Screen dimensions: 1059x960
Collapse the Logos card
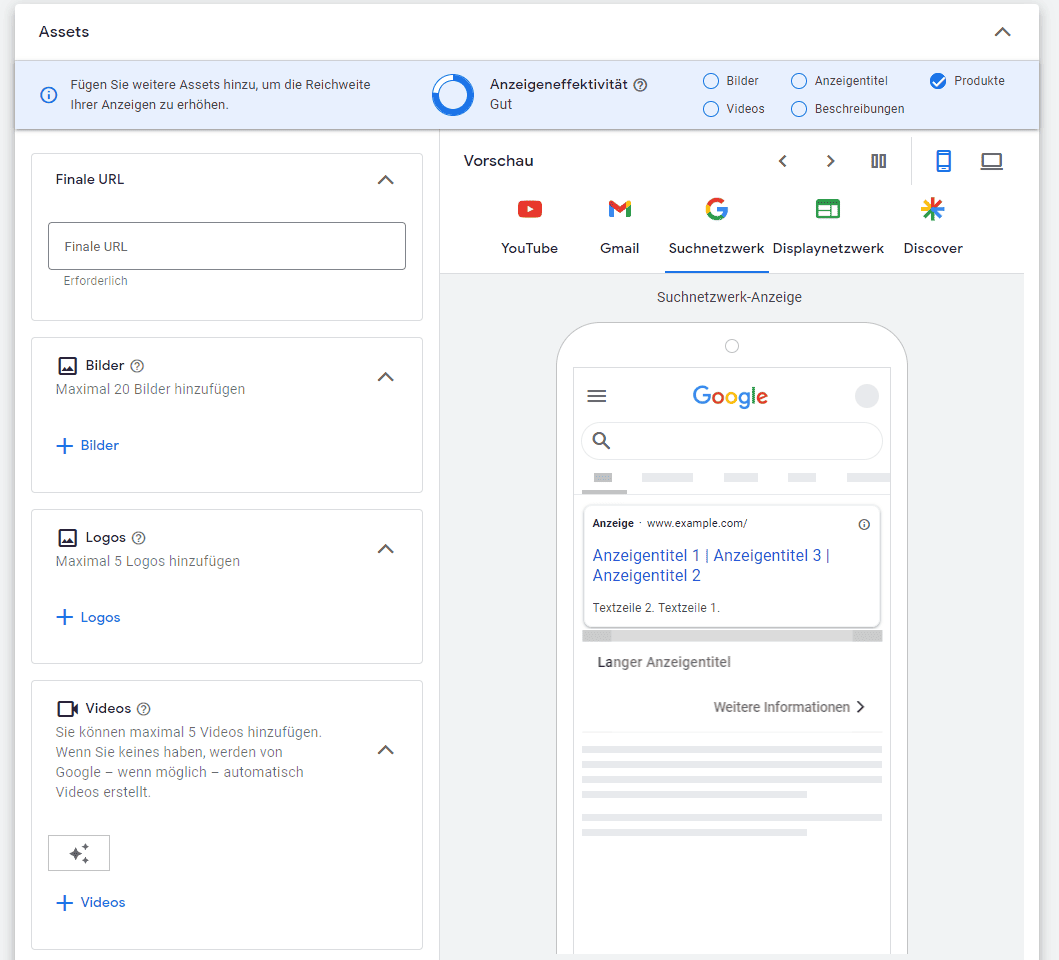click(x=386, y=549)
